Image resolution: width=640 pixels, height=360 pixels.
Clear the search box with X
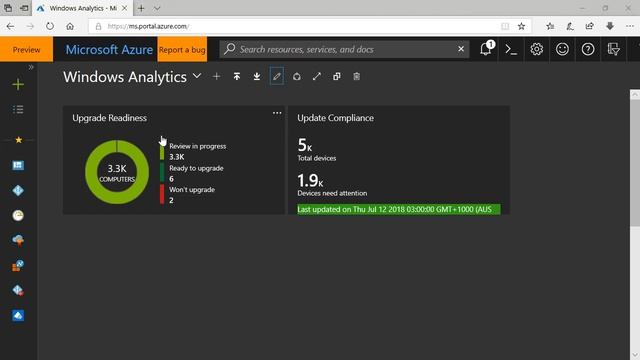point(461,49)
